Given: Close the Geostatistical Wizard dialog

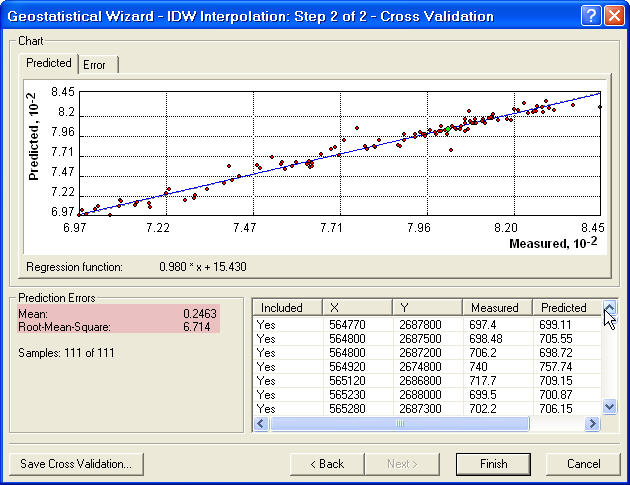Looking at the screenshot, I should pyautogui.click(x=612, y=15).
